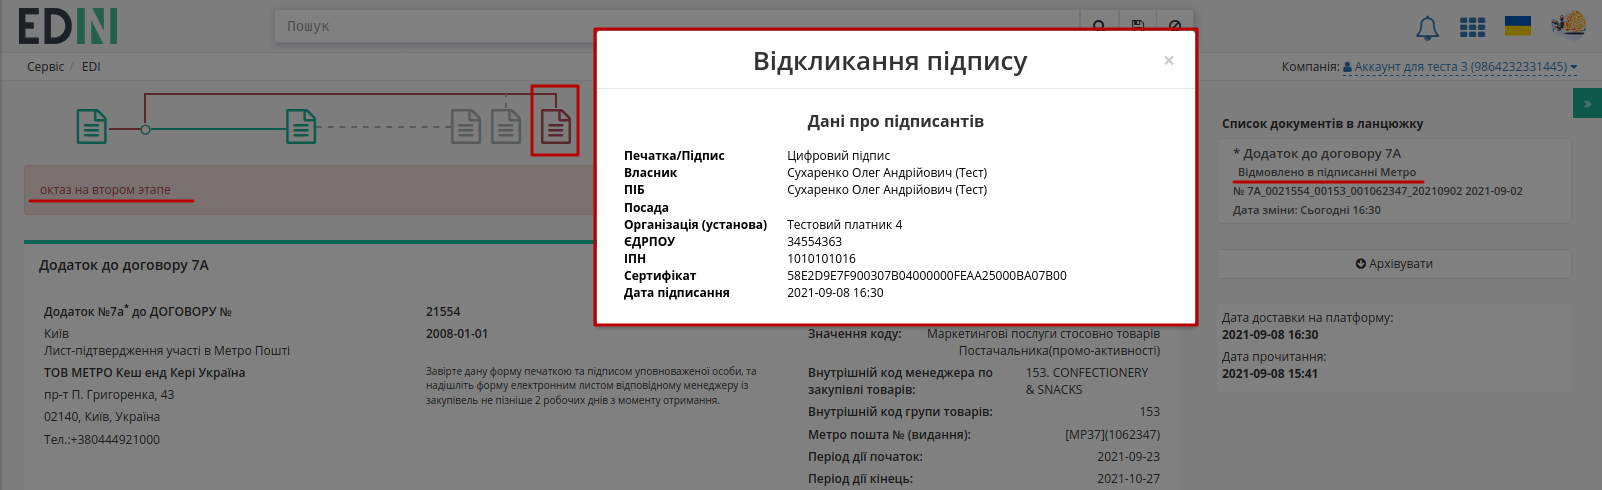Open notifications bell

coord(1427,28)
